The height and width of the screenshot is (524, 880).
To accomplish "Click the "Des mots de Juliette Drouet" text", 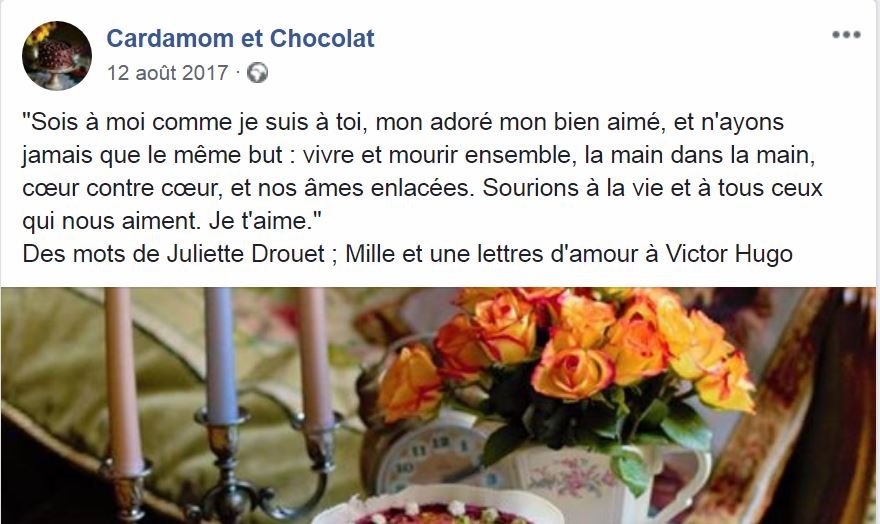I will point(174,254).
